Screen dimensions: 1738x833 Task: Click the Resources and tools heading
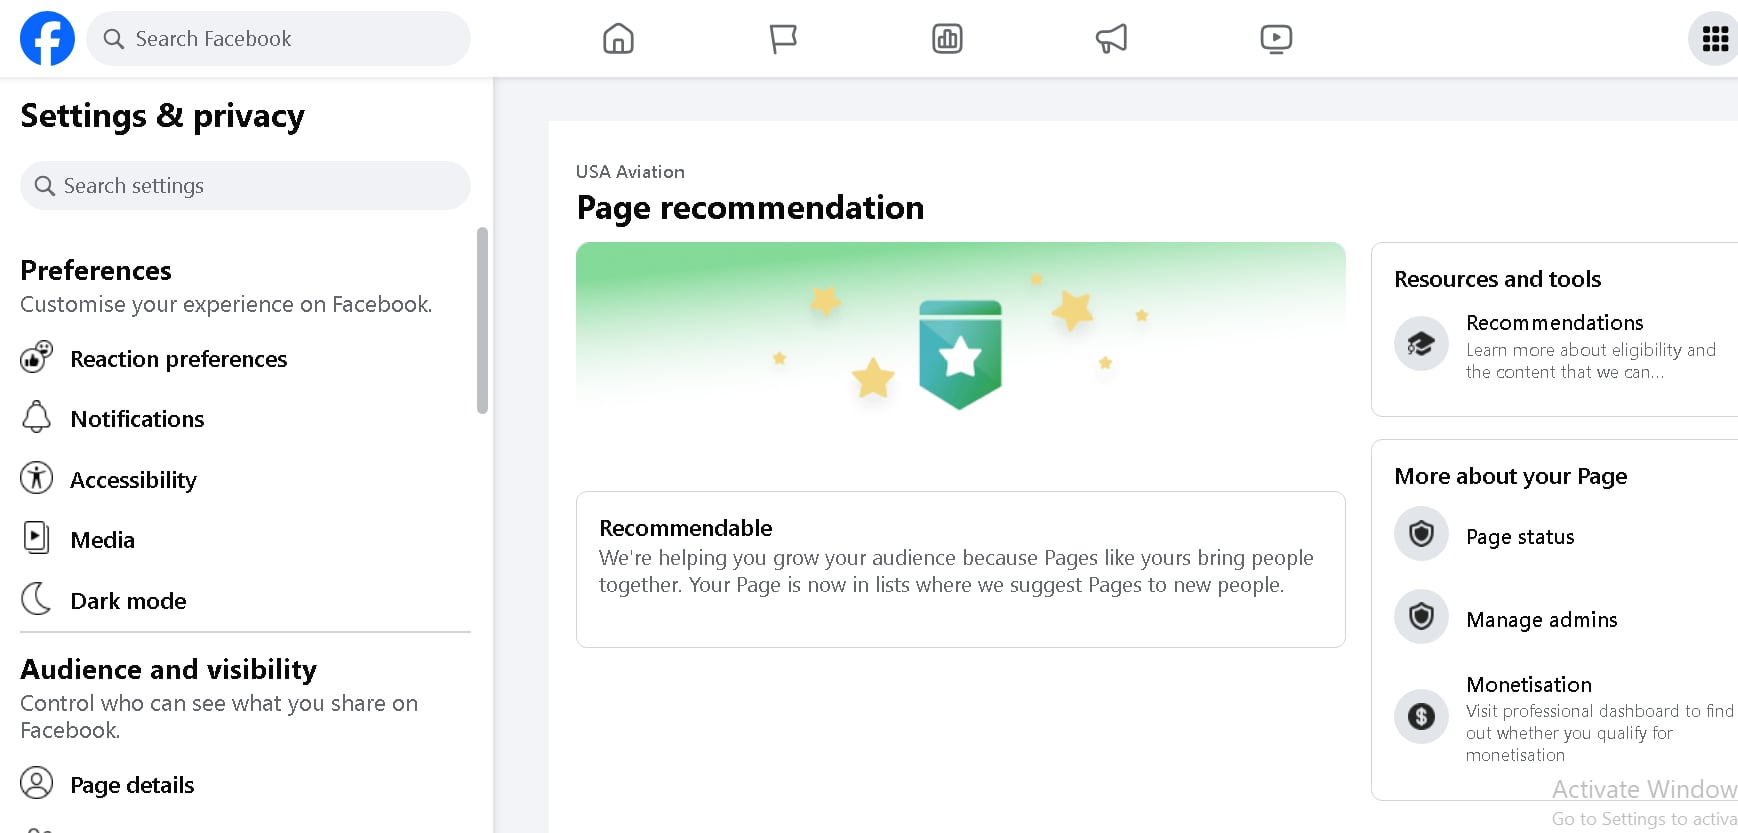pyautogui.click(x=1498, y=279)
